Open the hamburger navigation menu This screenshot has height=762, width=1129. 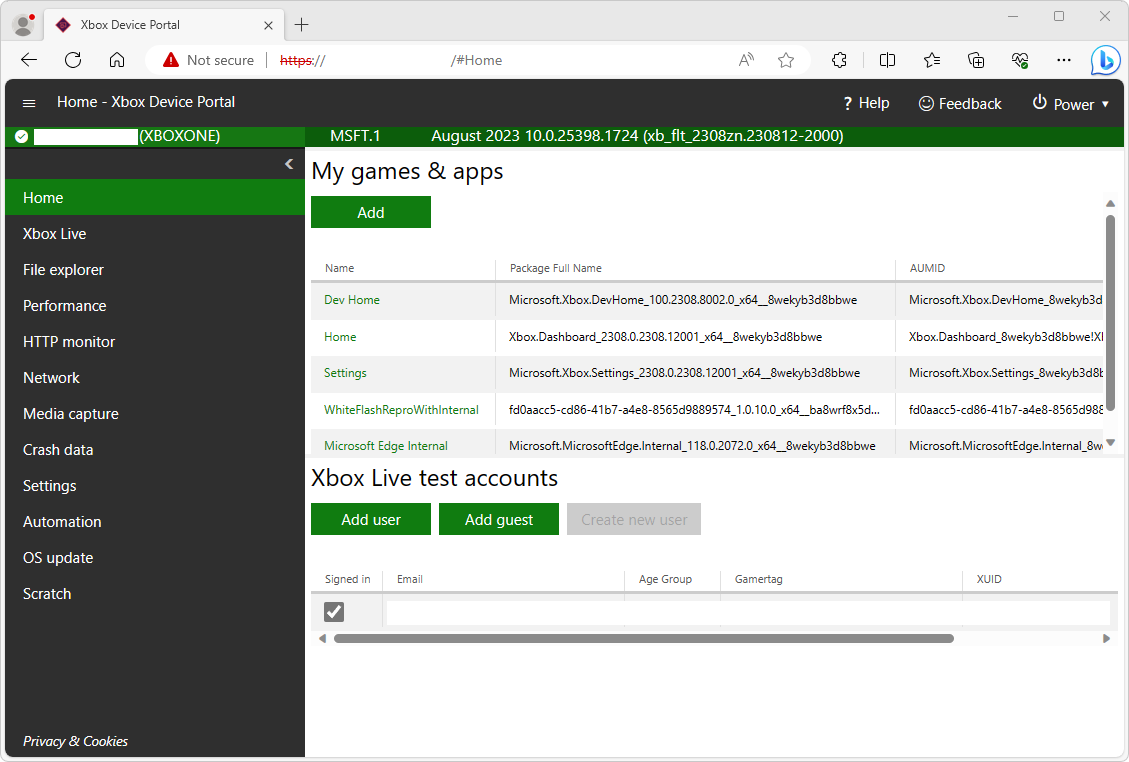[28, 102]
